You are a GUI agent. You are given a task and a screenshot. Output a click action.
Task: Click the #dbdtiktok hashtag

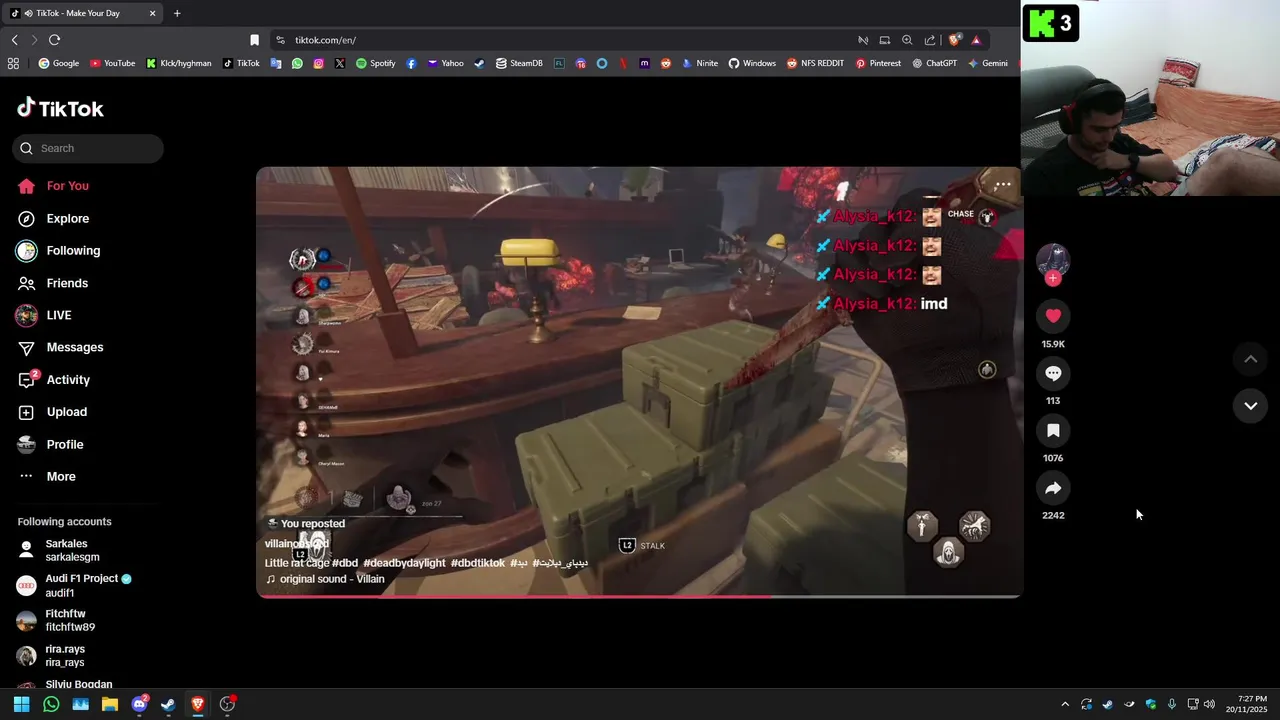click(x=478, y=563)
